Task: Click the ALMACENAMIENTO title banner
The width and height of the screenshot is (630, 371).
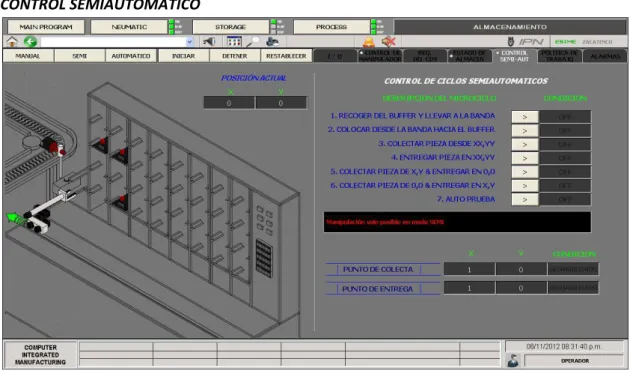Action: pos(510,27)
